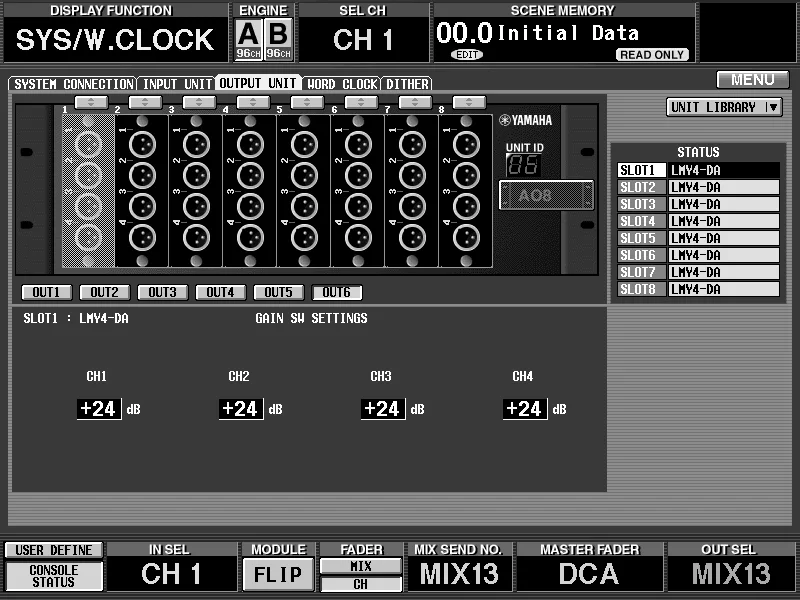This screenshot has width=800, height=600.
Task: Select SLOT4 in the STATUS list
Action: point(698,221)
